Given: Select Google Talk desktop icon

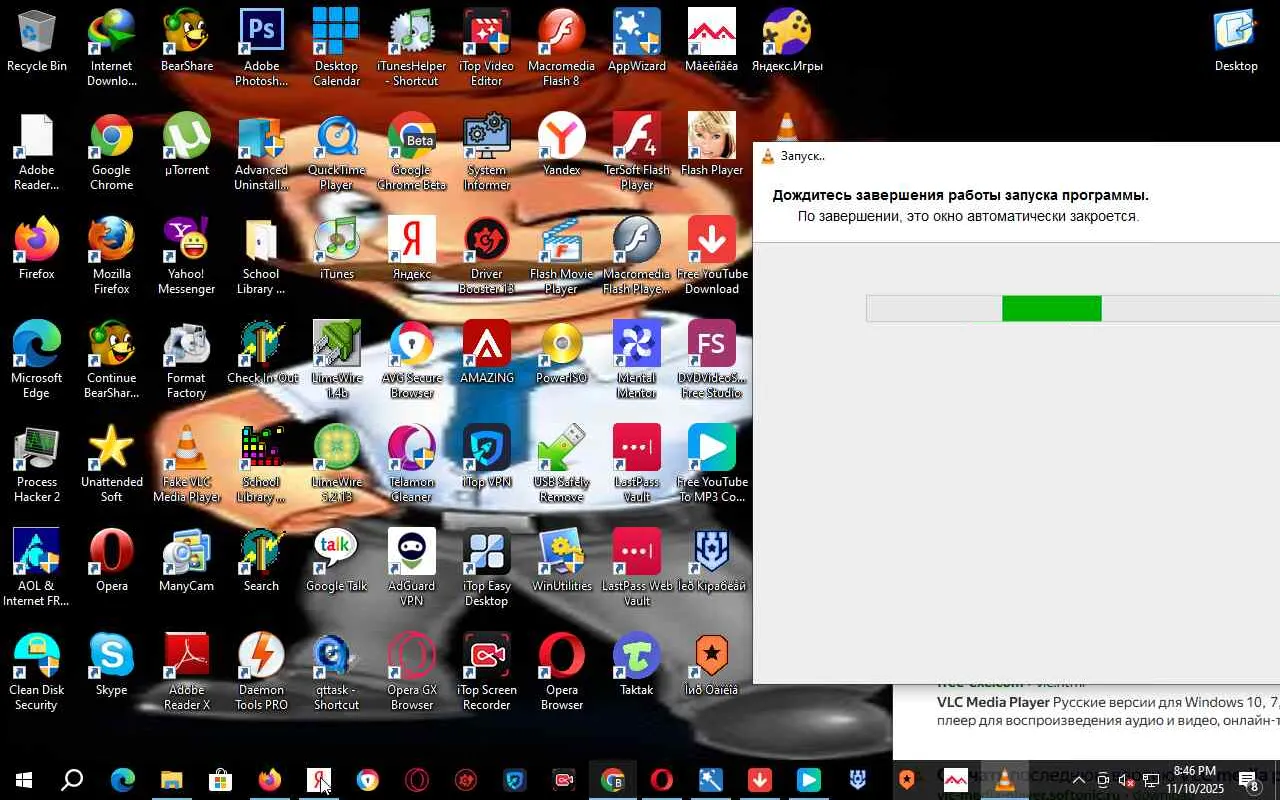Looking at the screenshot, I should (337, 562).
